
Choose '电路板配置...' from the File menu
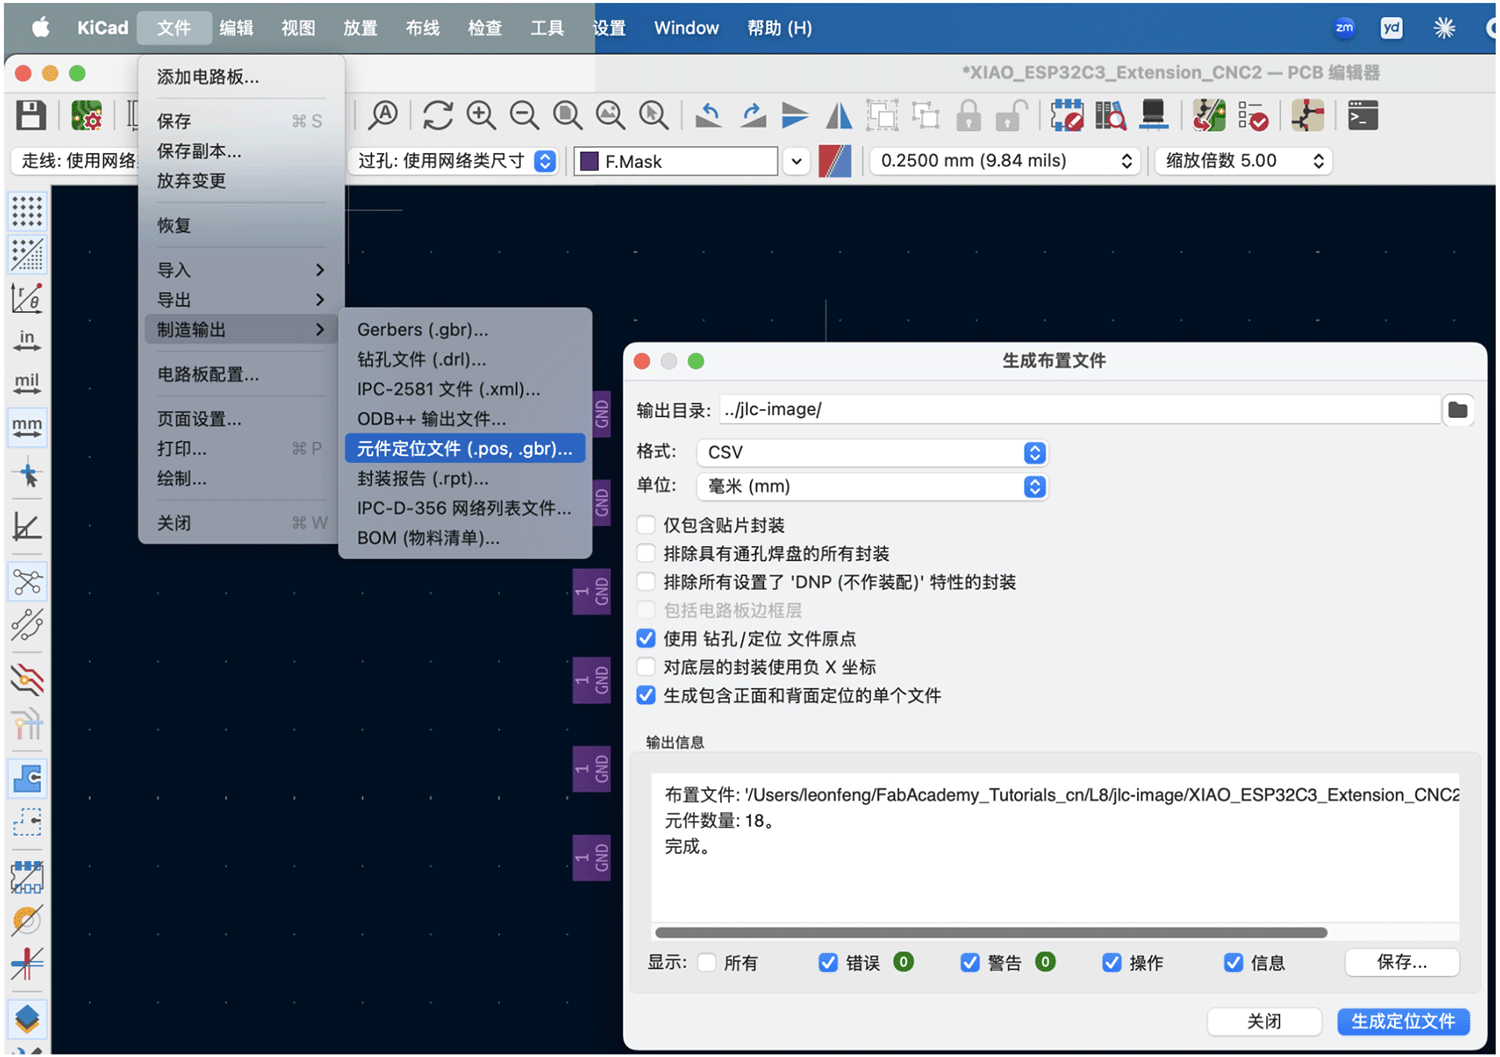(x=241, y=374)
